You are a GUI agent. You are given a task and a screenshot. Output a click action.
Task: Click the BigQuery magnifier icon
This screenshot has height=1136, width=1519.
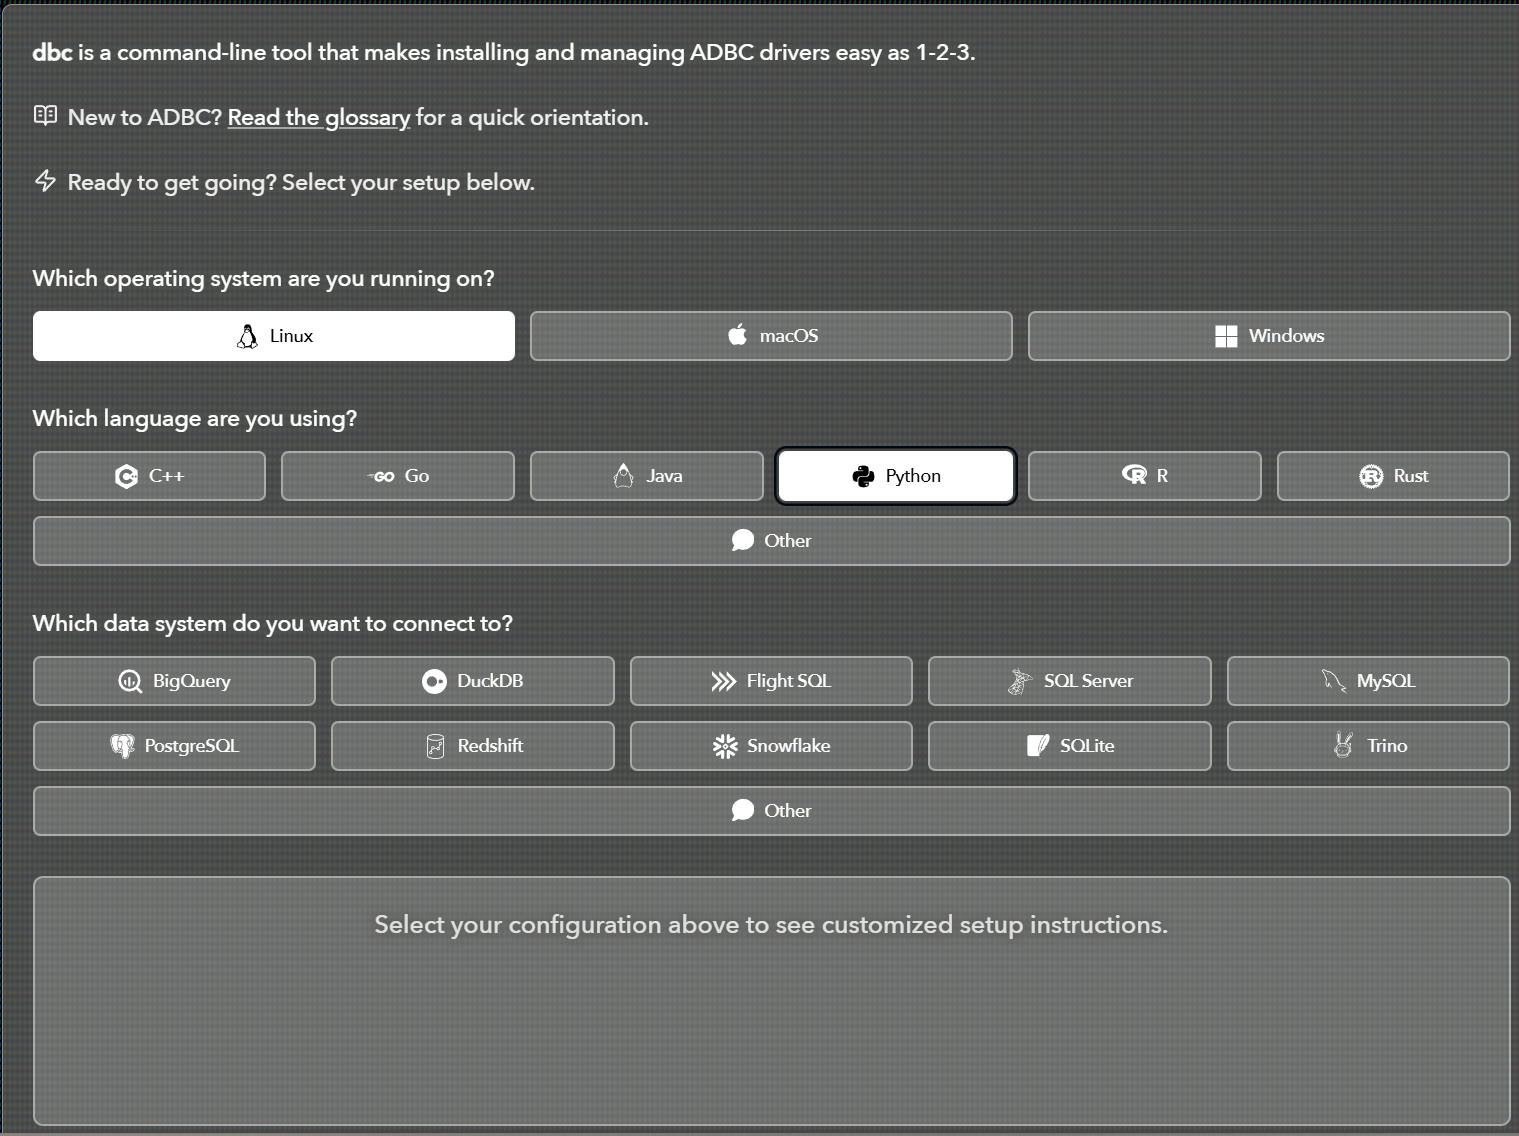pos(130,682)
